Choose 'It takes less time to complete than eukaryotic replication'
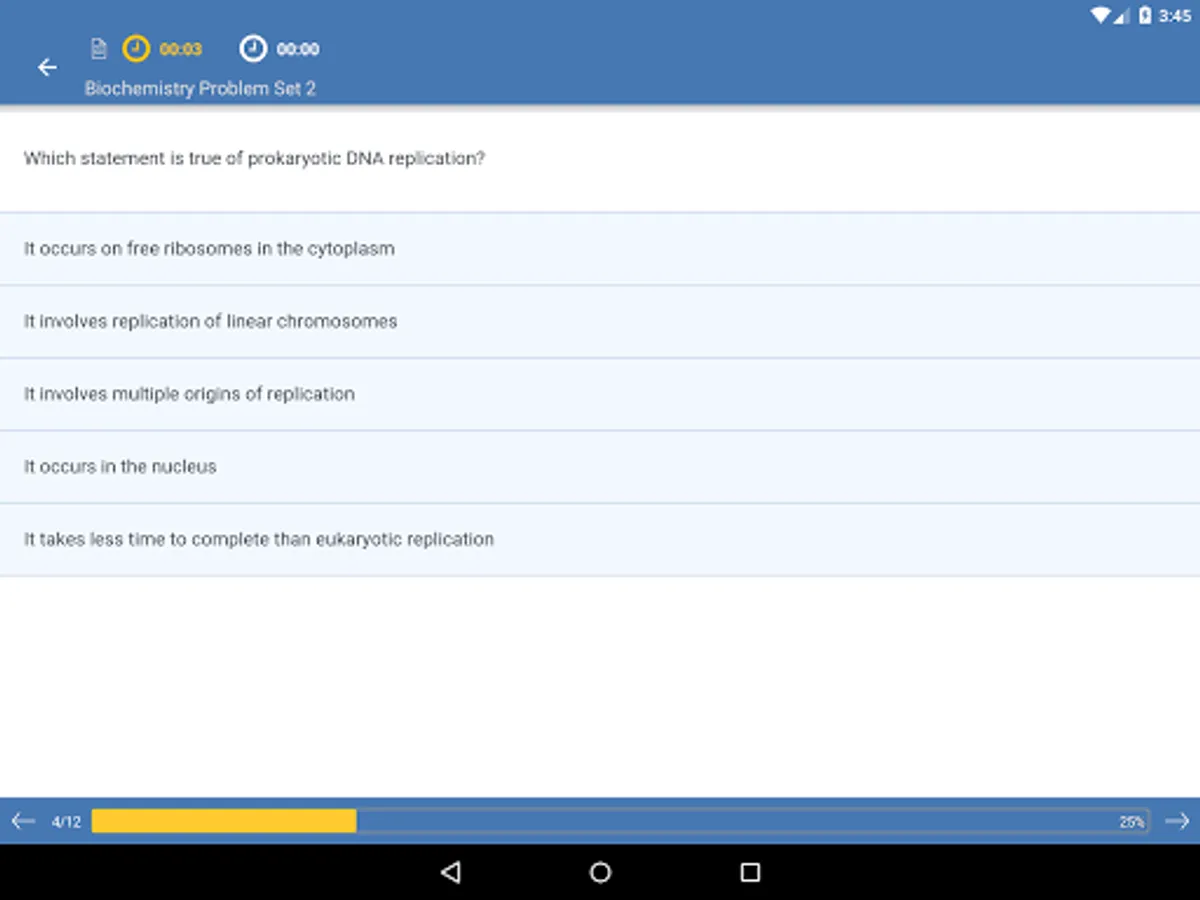 [x=600, y=539]
